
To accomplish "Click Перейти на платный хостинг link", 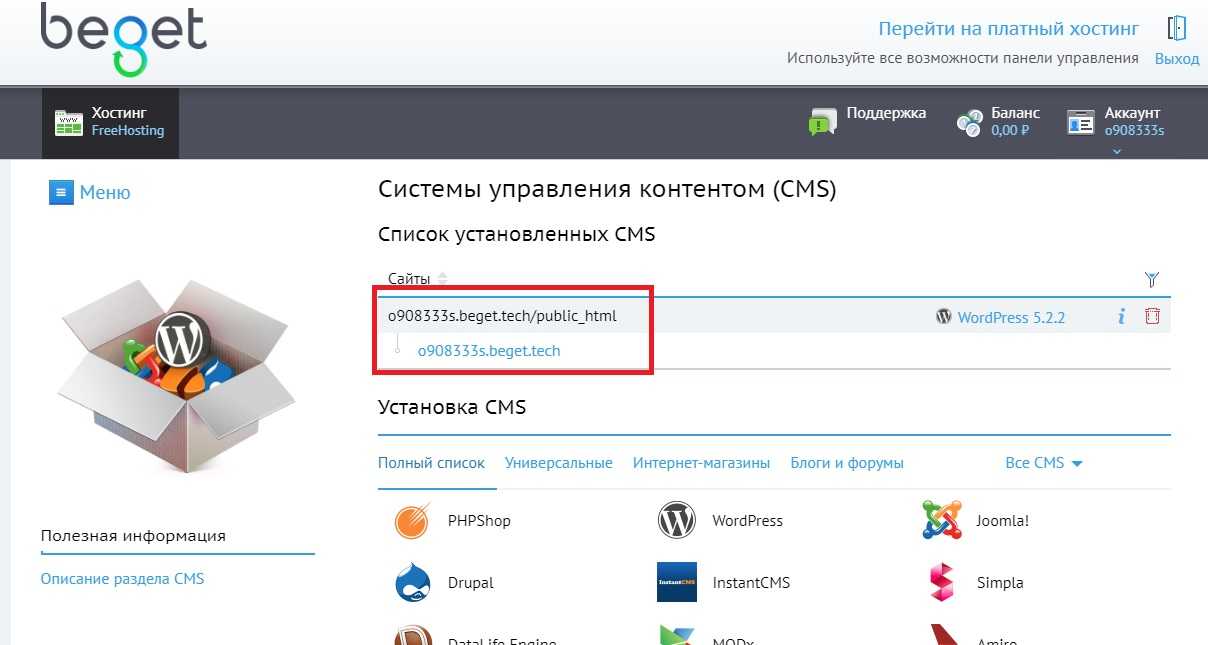I will click(1008, 29).
